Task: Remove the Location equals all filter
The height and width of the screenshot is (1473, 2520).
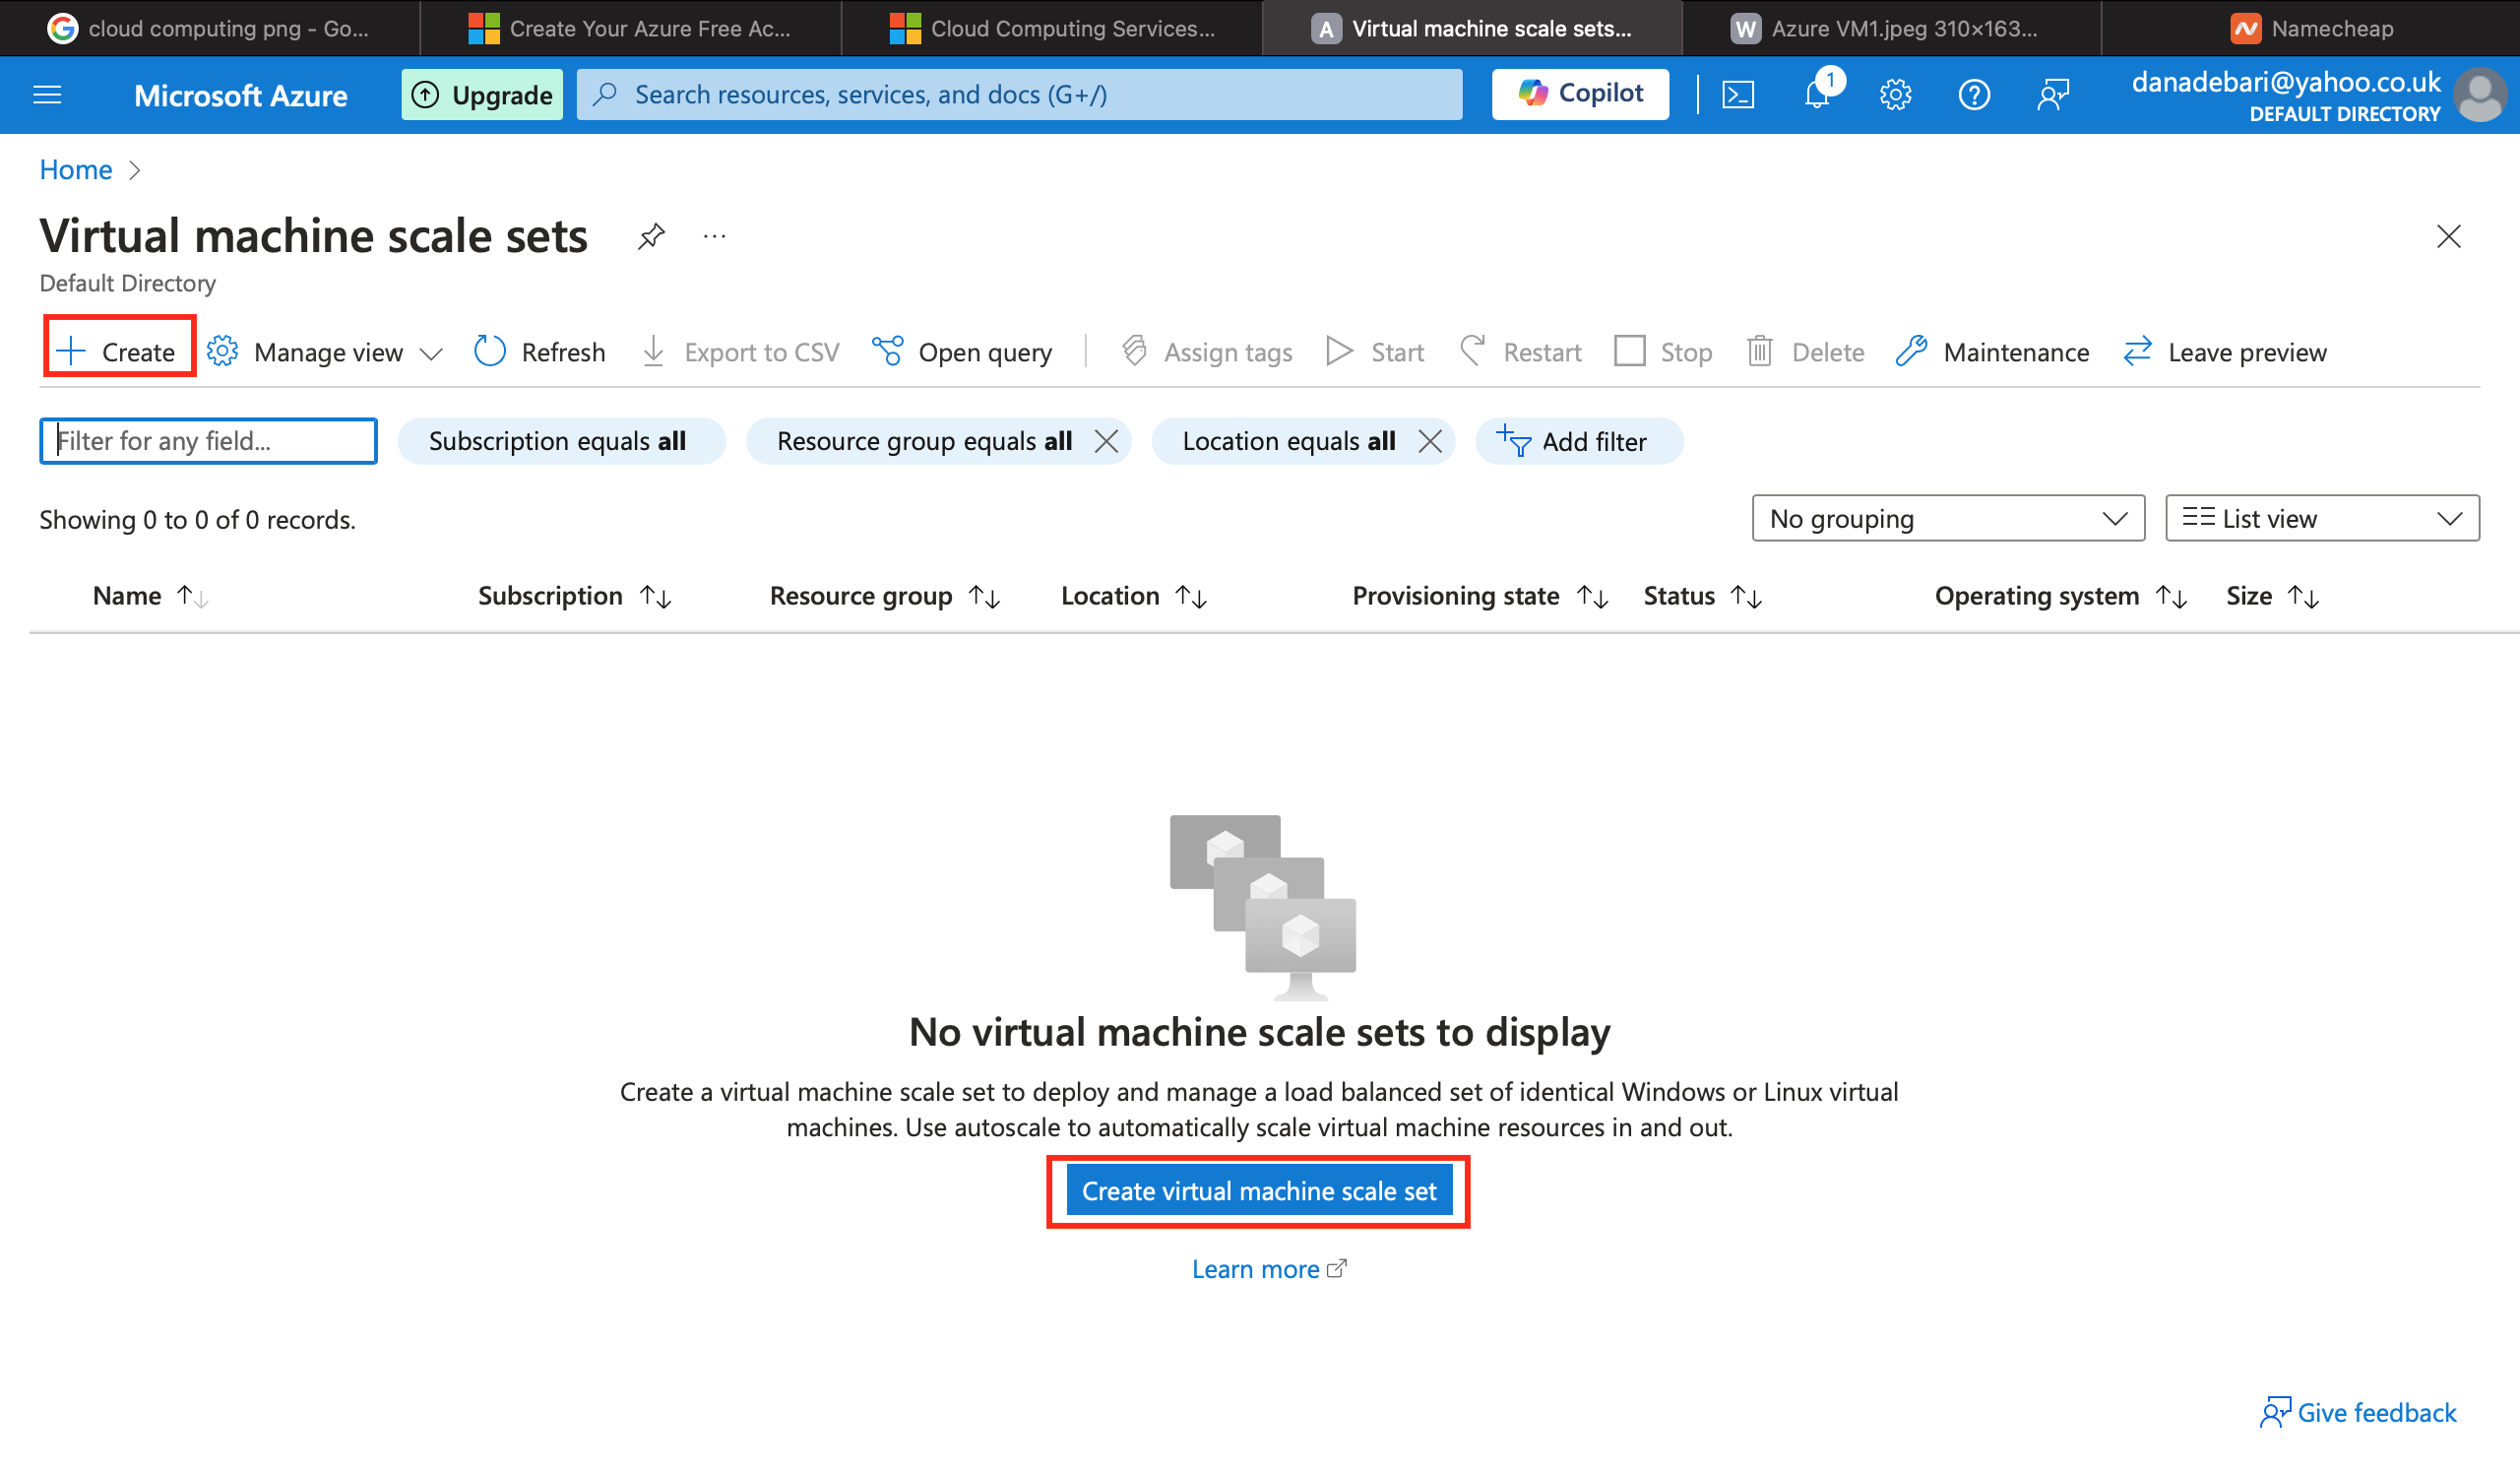Action: coord(1430,441)
